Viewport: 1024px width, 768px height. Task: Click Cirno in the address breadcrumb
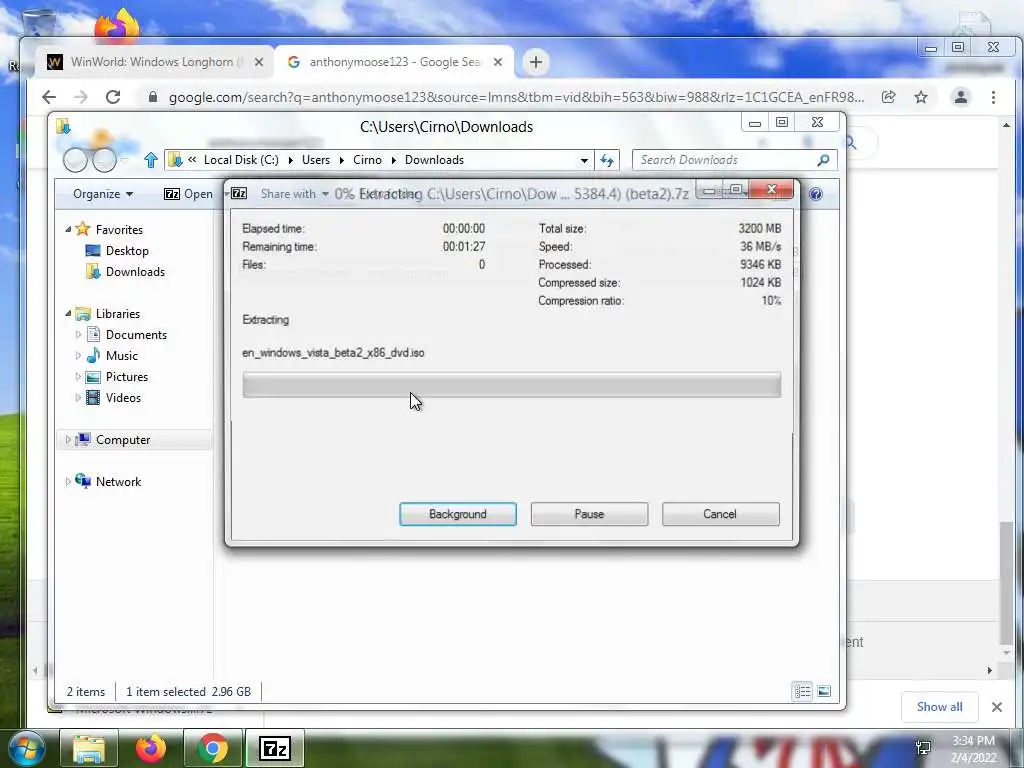click(367, 160)
